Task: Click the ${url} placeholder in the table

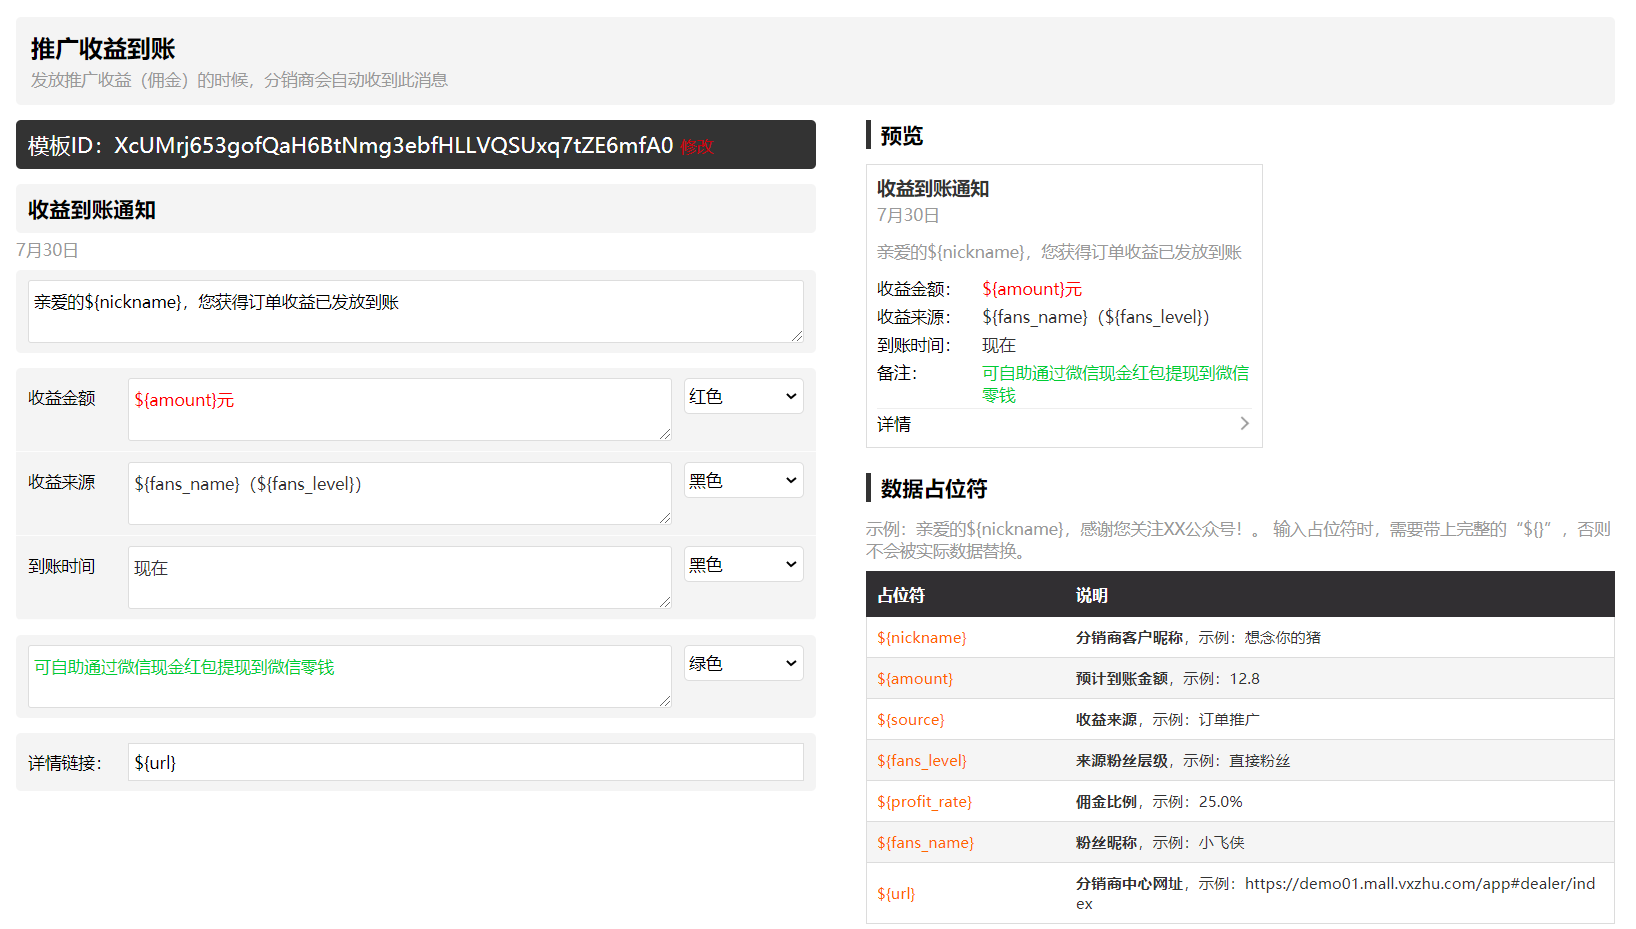Action: coord(895,894)
